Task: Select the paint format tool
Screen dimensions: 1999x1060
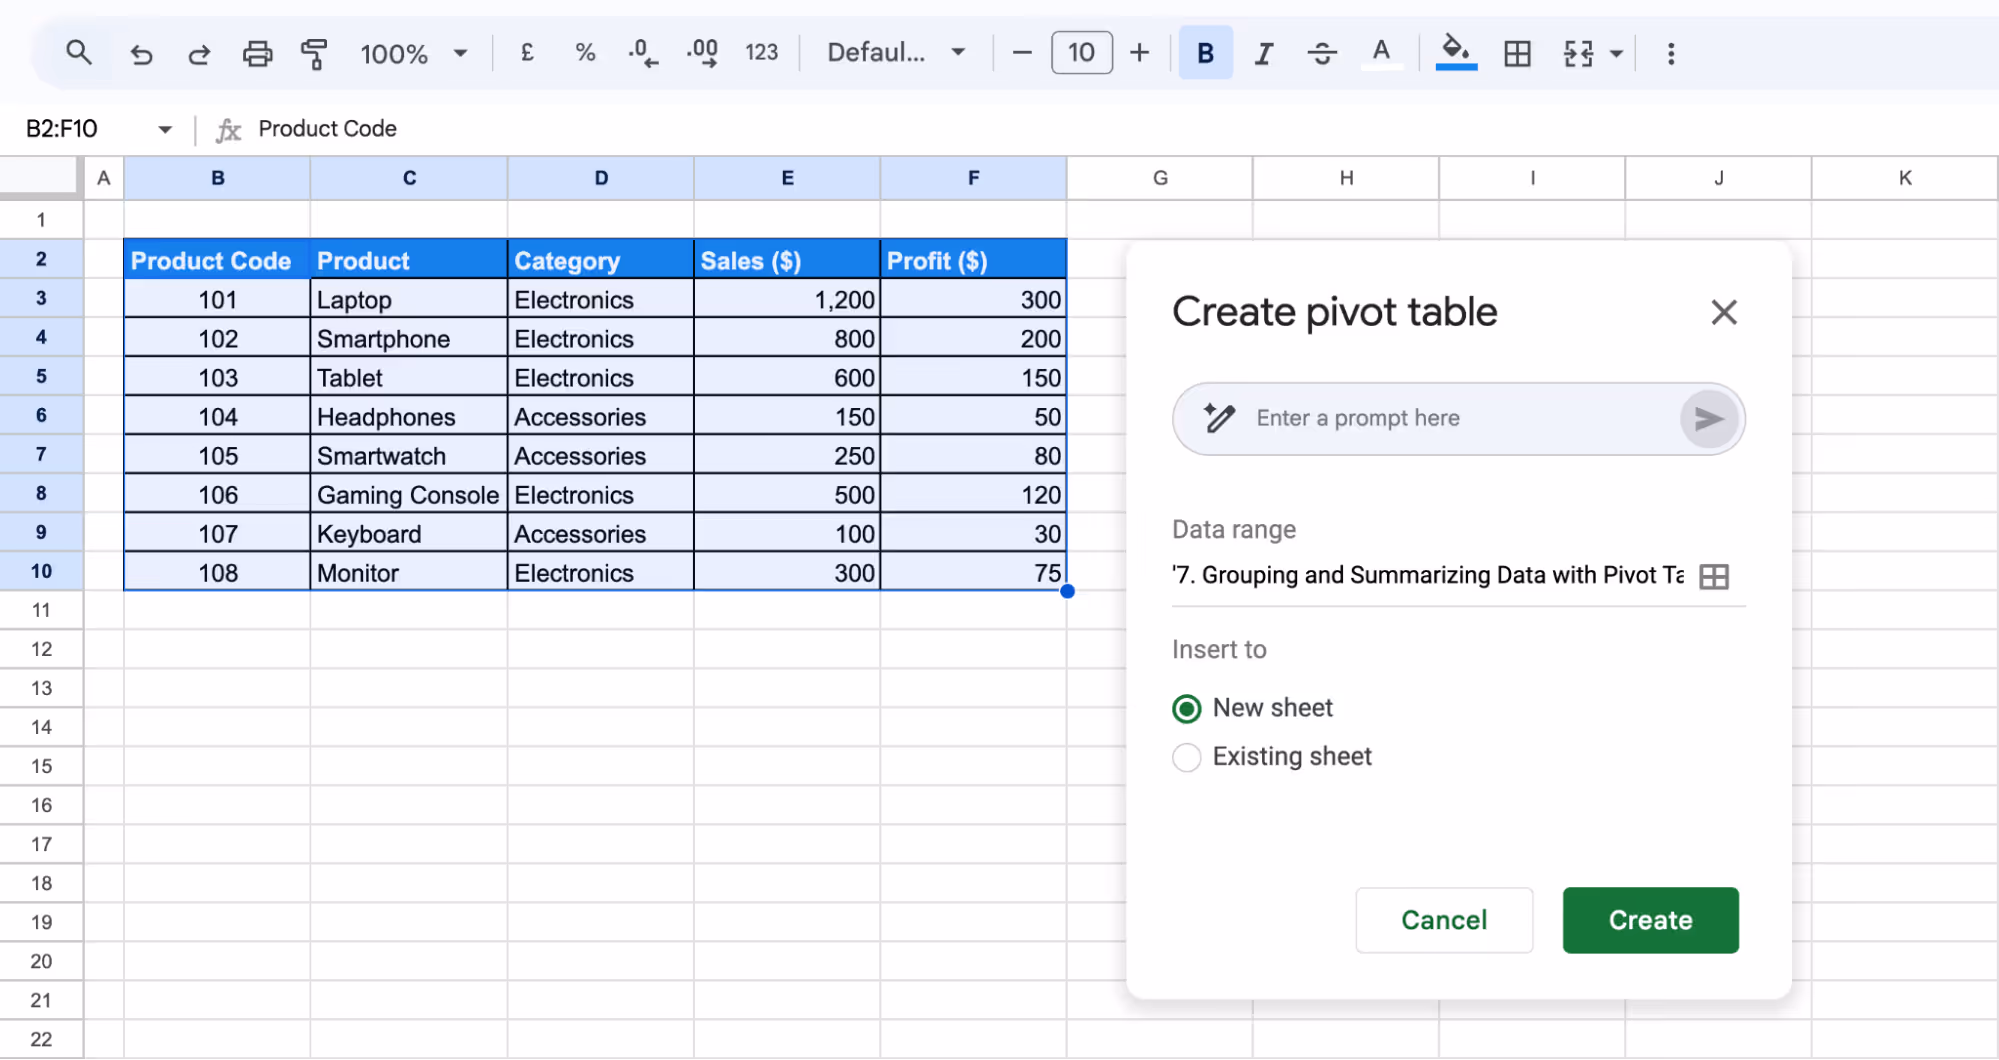Action: [314, 53]
